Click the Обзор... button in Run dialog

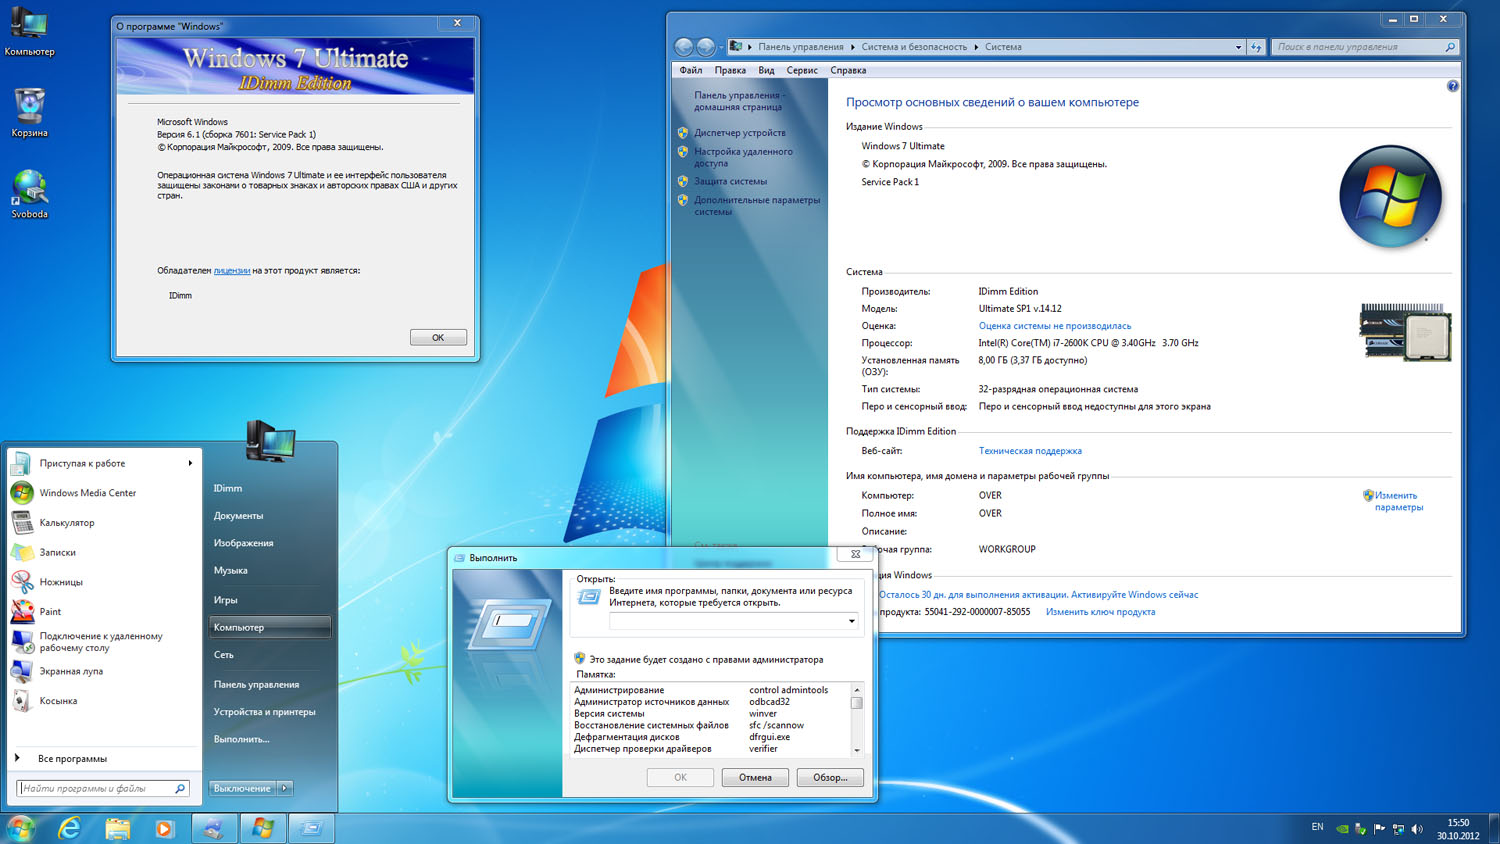tap(829, 777)
